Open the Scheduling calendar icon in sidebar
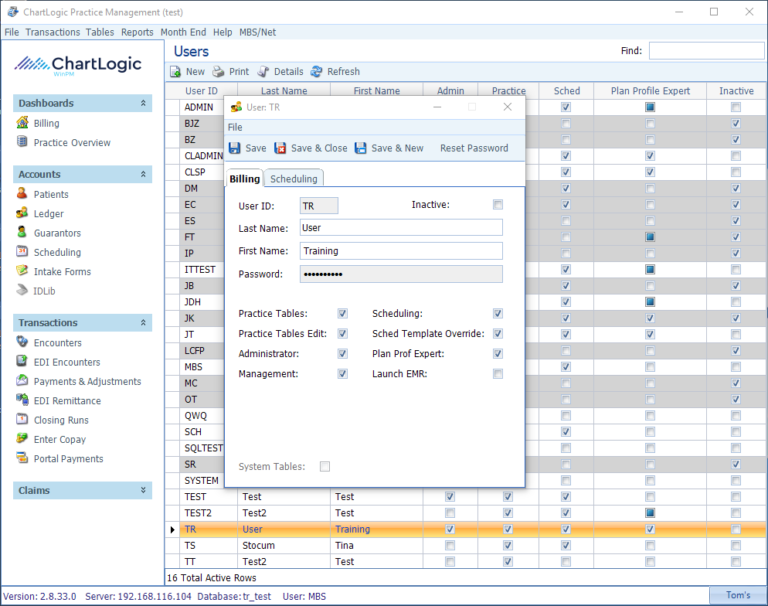The width and height of the screenshot is (768, 606). [22, 252]
